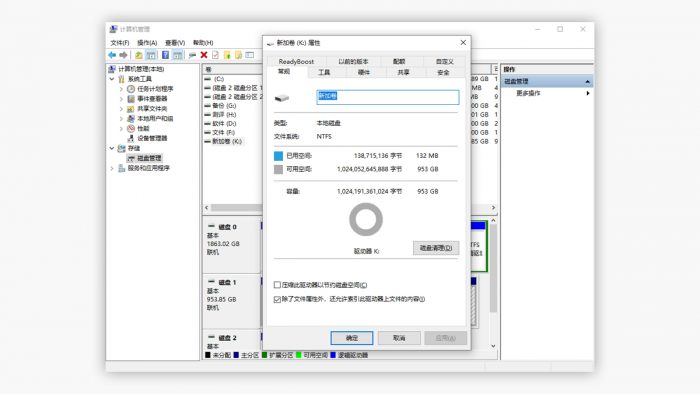Select (C:) in volume list
This screenshot has height=394, width=700.
(219, 79)
